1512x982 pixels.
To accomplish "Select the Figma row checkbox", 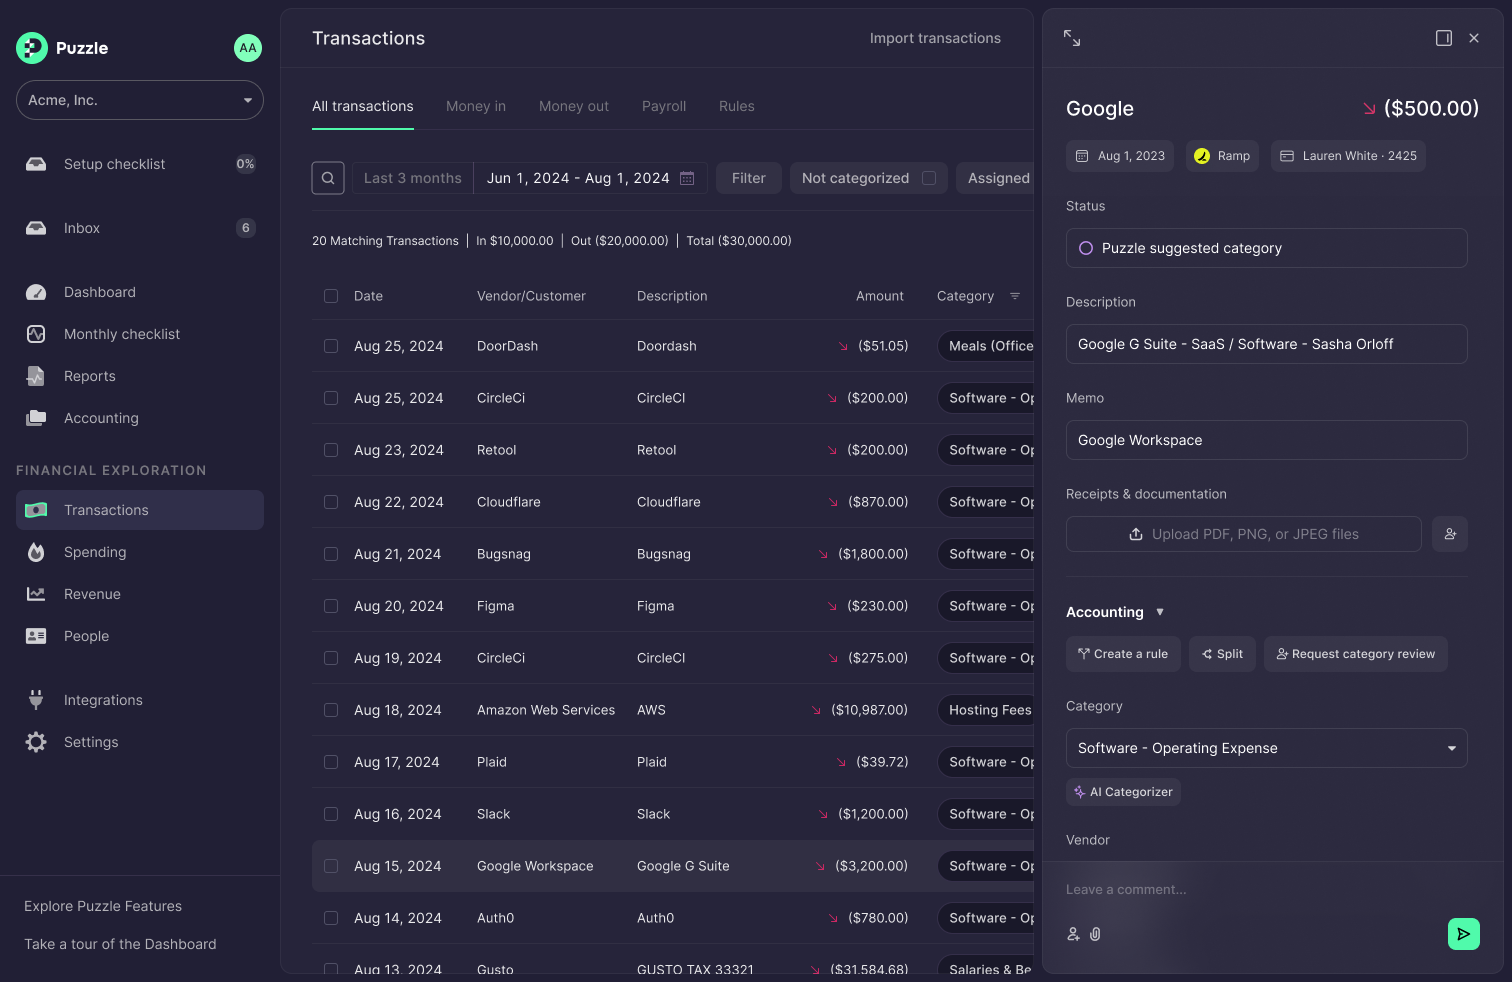I will click(x=331, y=606).
